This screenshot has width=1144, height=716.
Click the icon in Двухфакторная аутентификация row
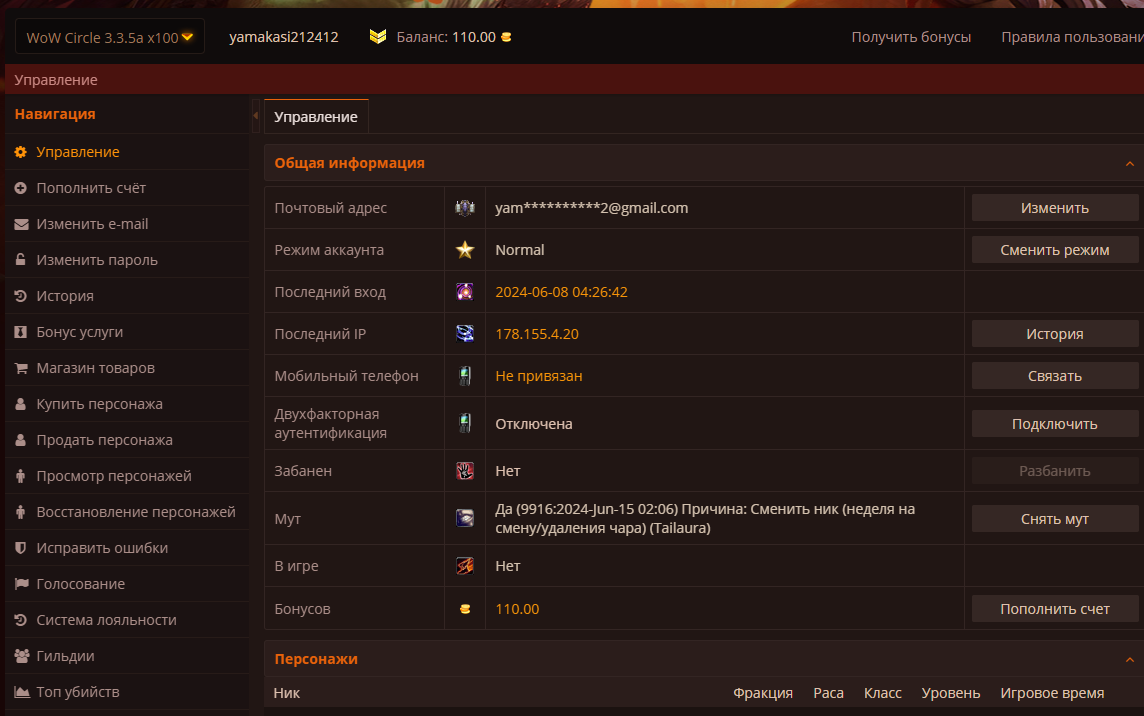click(465, 423)
